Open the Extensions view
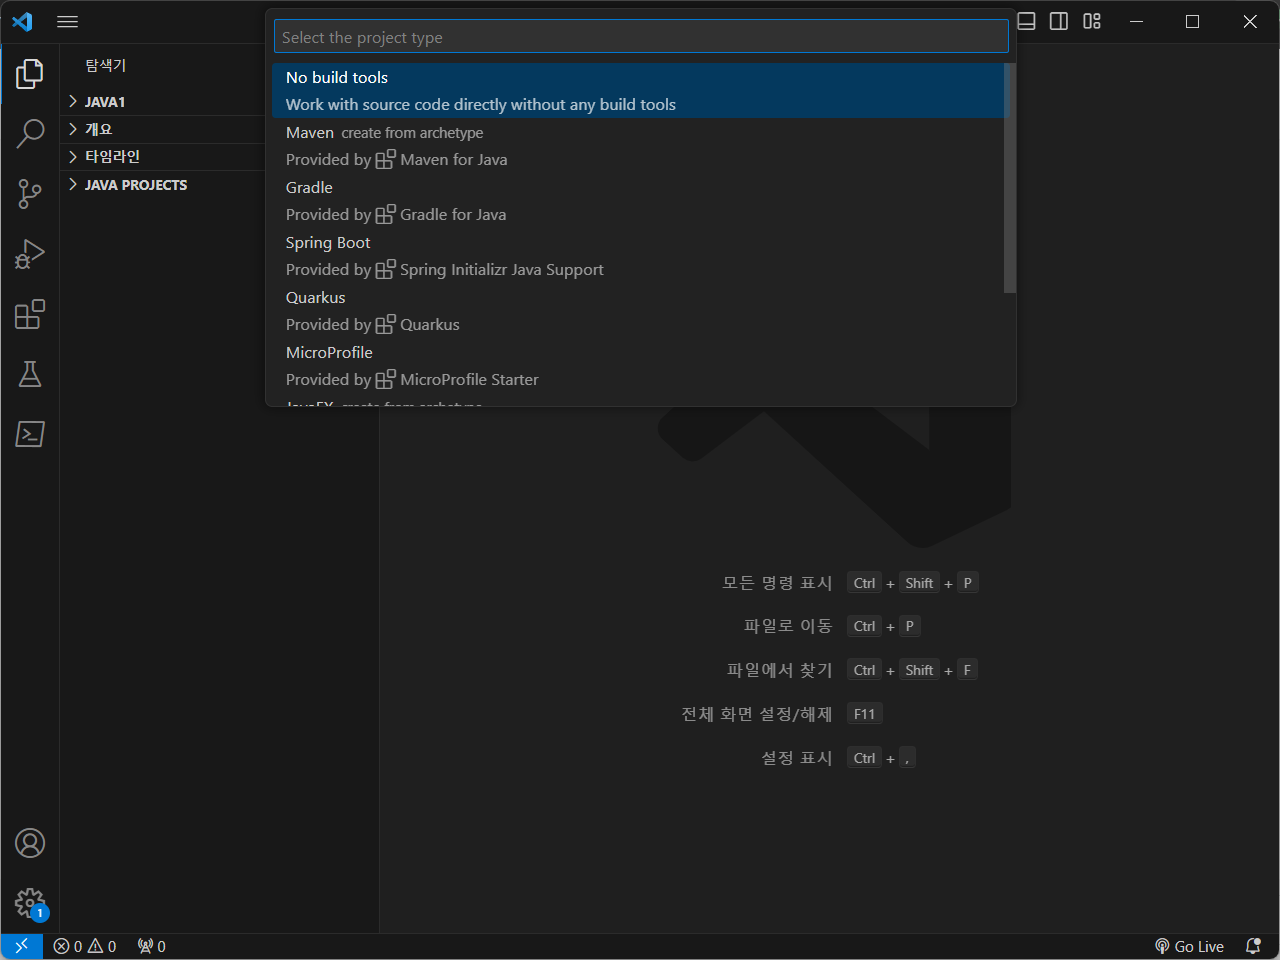The width and height of the screenshot is (1280, 960). (x=30, y=314)
